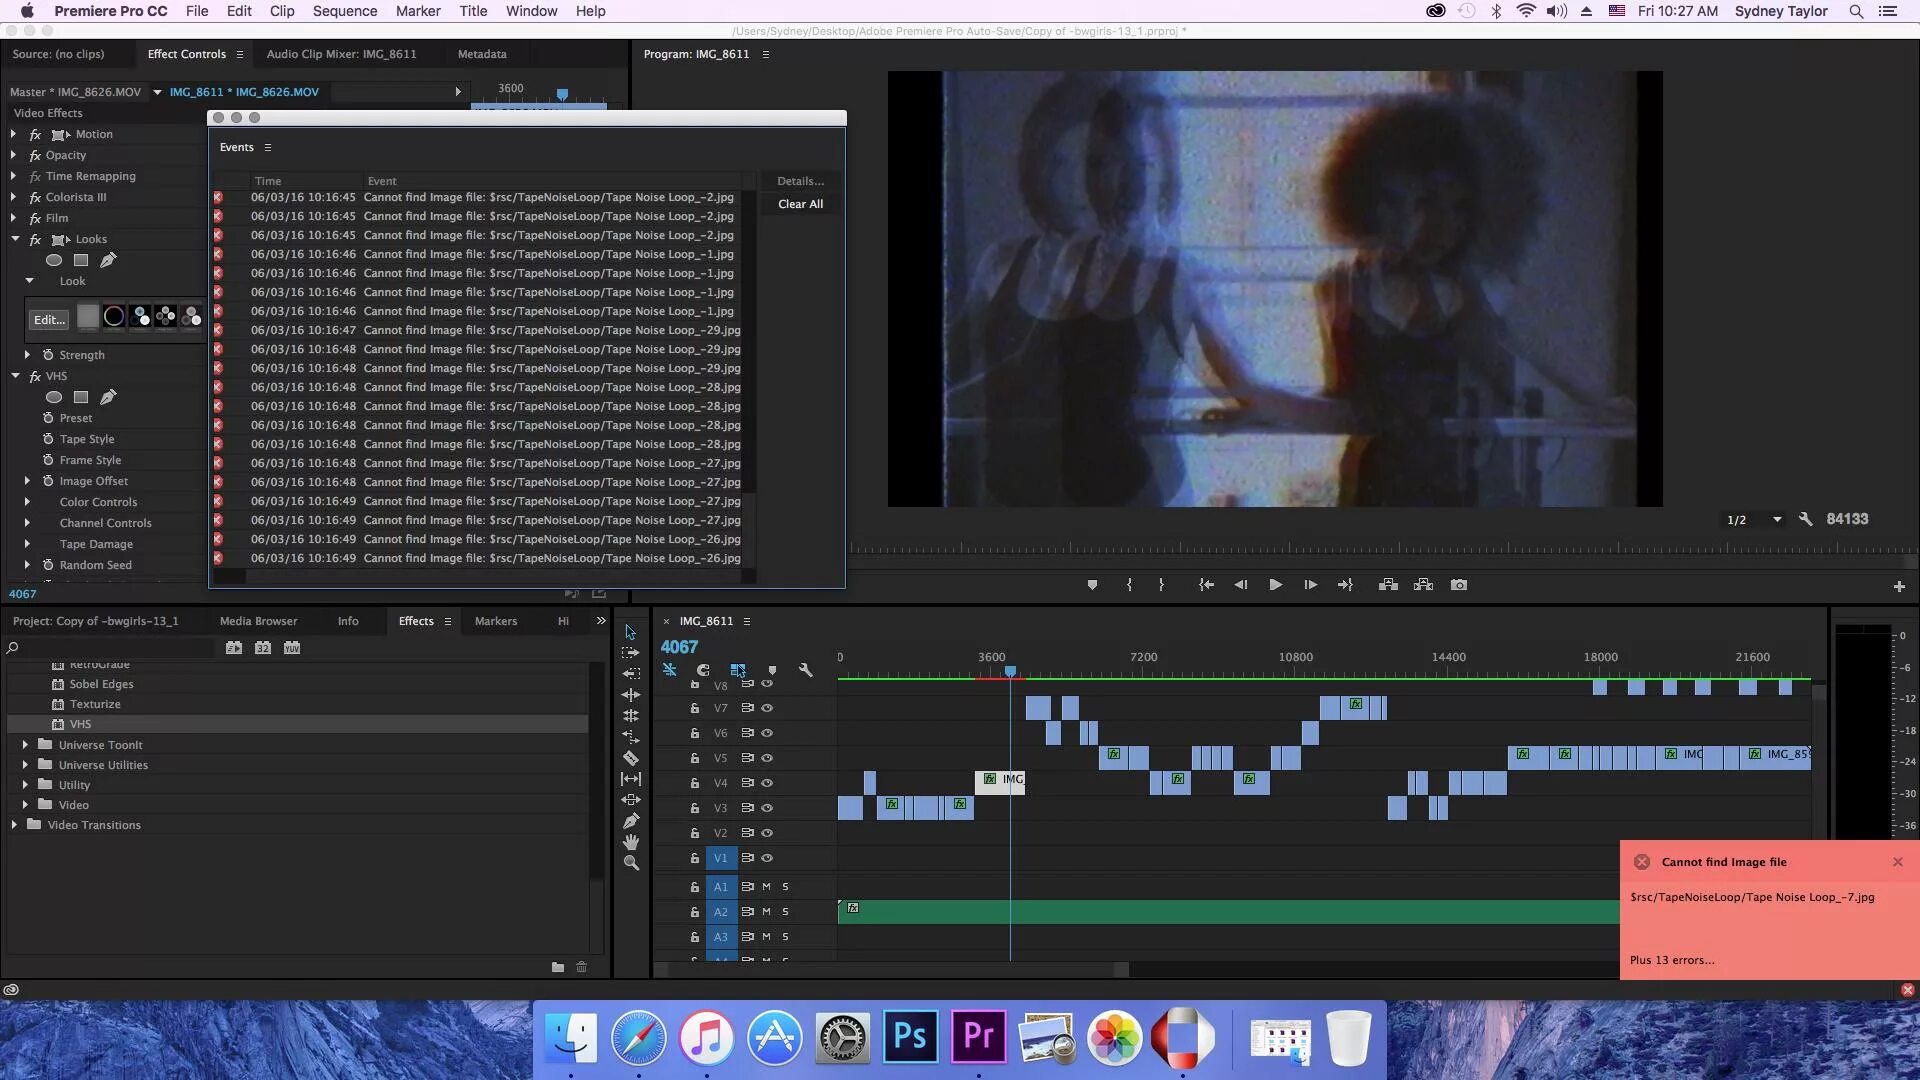Open the Sequence menu
Image resolution: width=1920 pixels, height=1080 pixels.
[x=344, y=11]
